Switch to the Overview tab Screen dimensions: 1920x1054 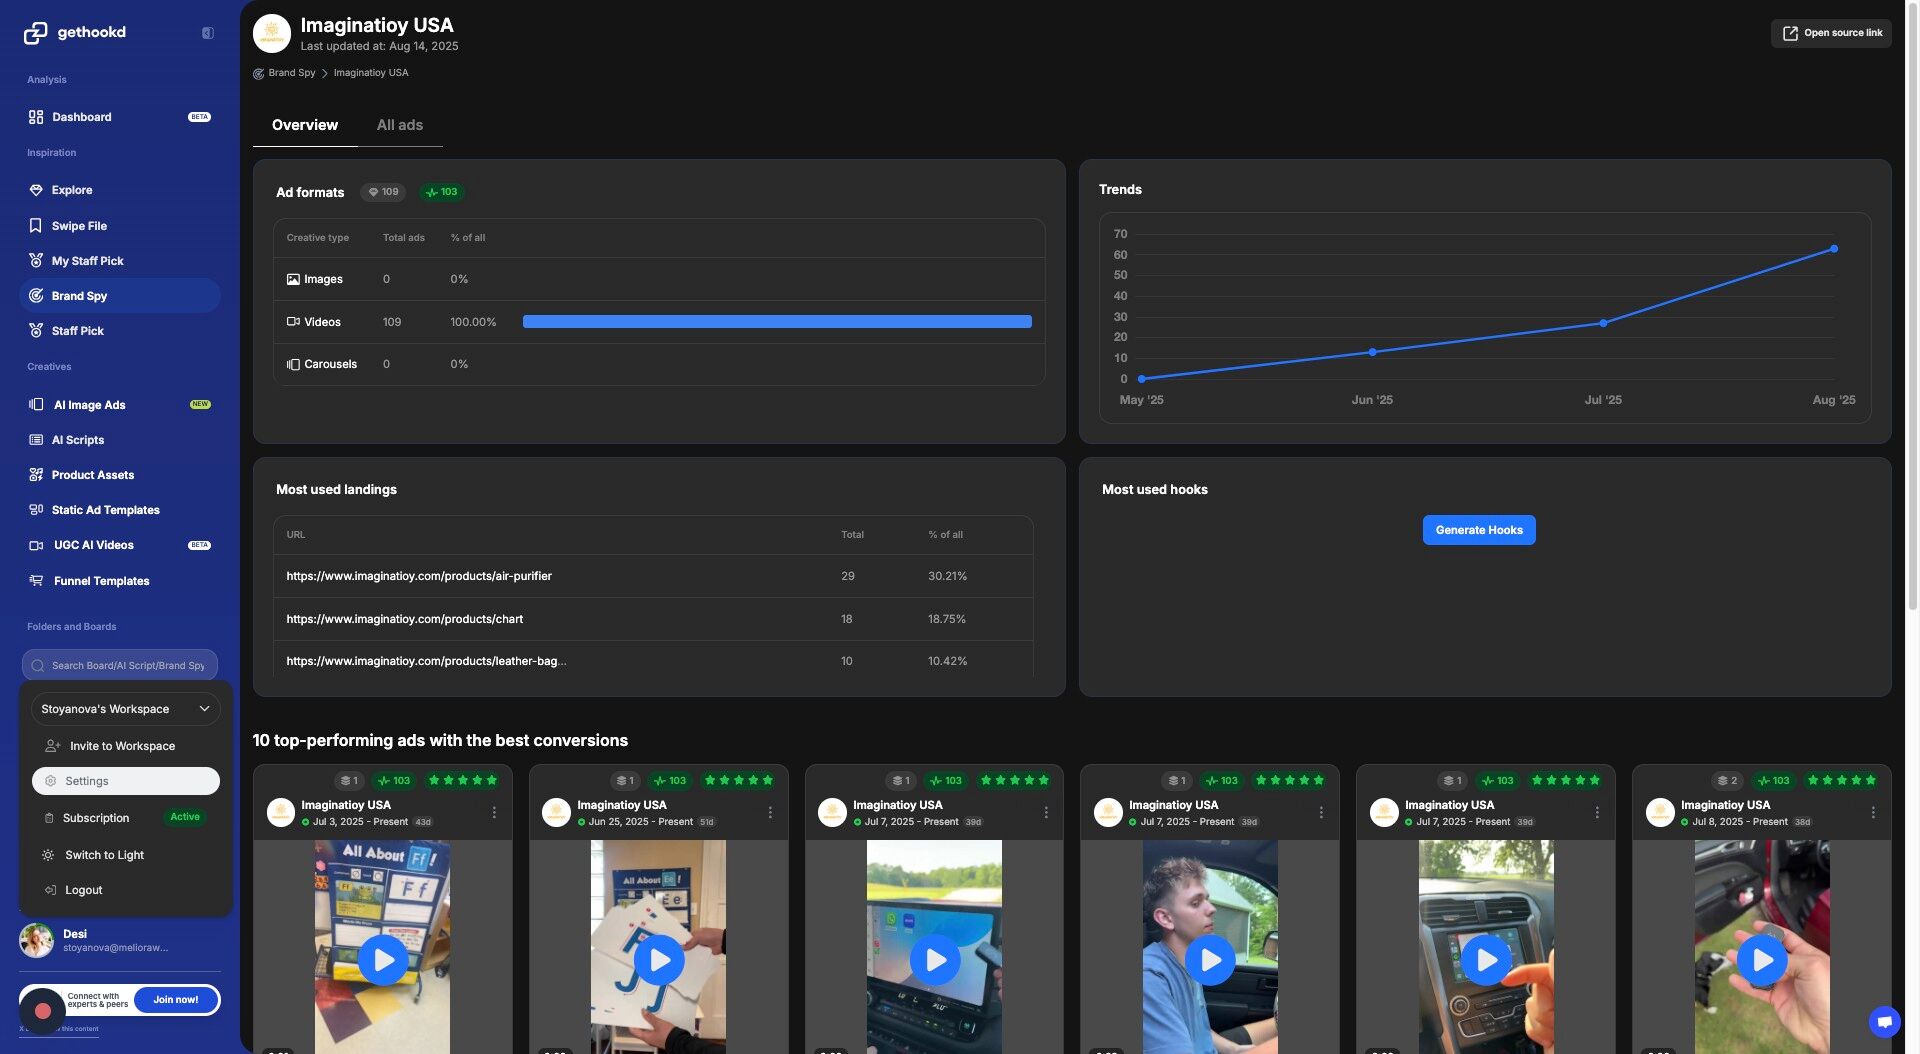coord(305,125)
